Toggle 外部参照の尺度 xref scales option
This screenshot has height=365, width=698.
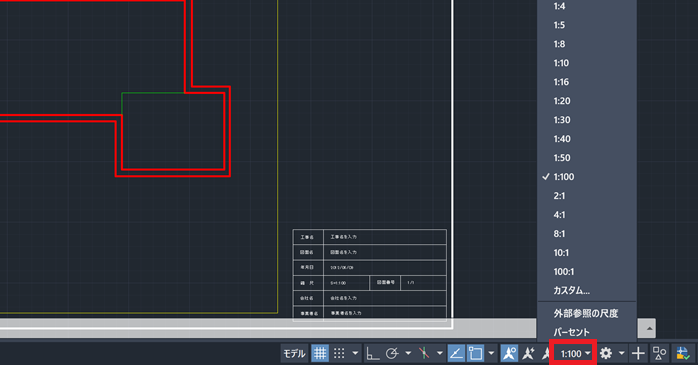(587, 313)
